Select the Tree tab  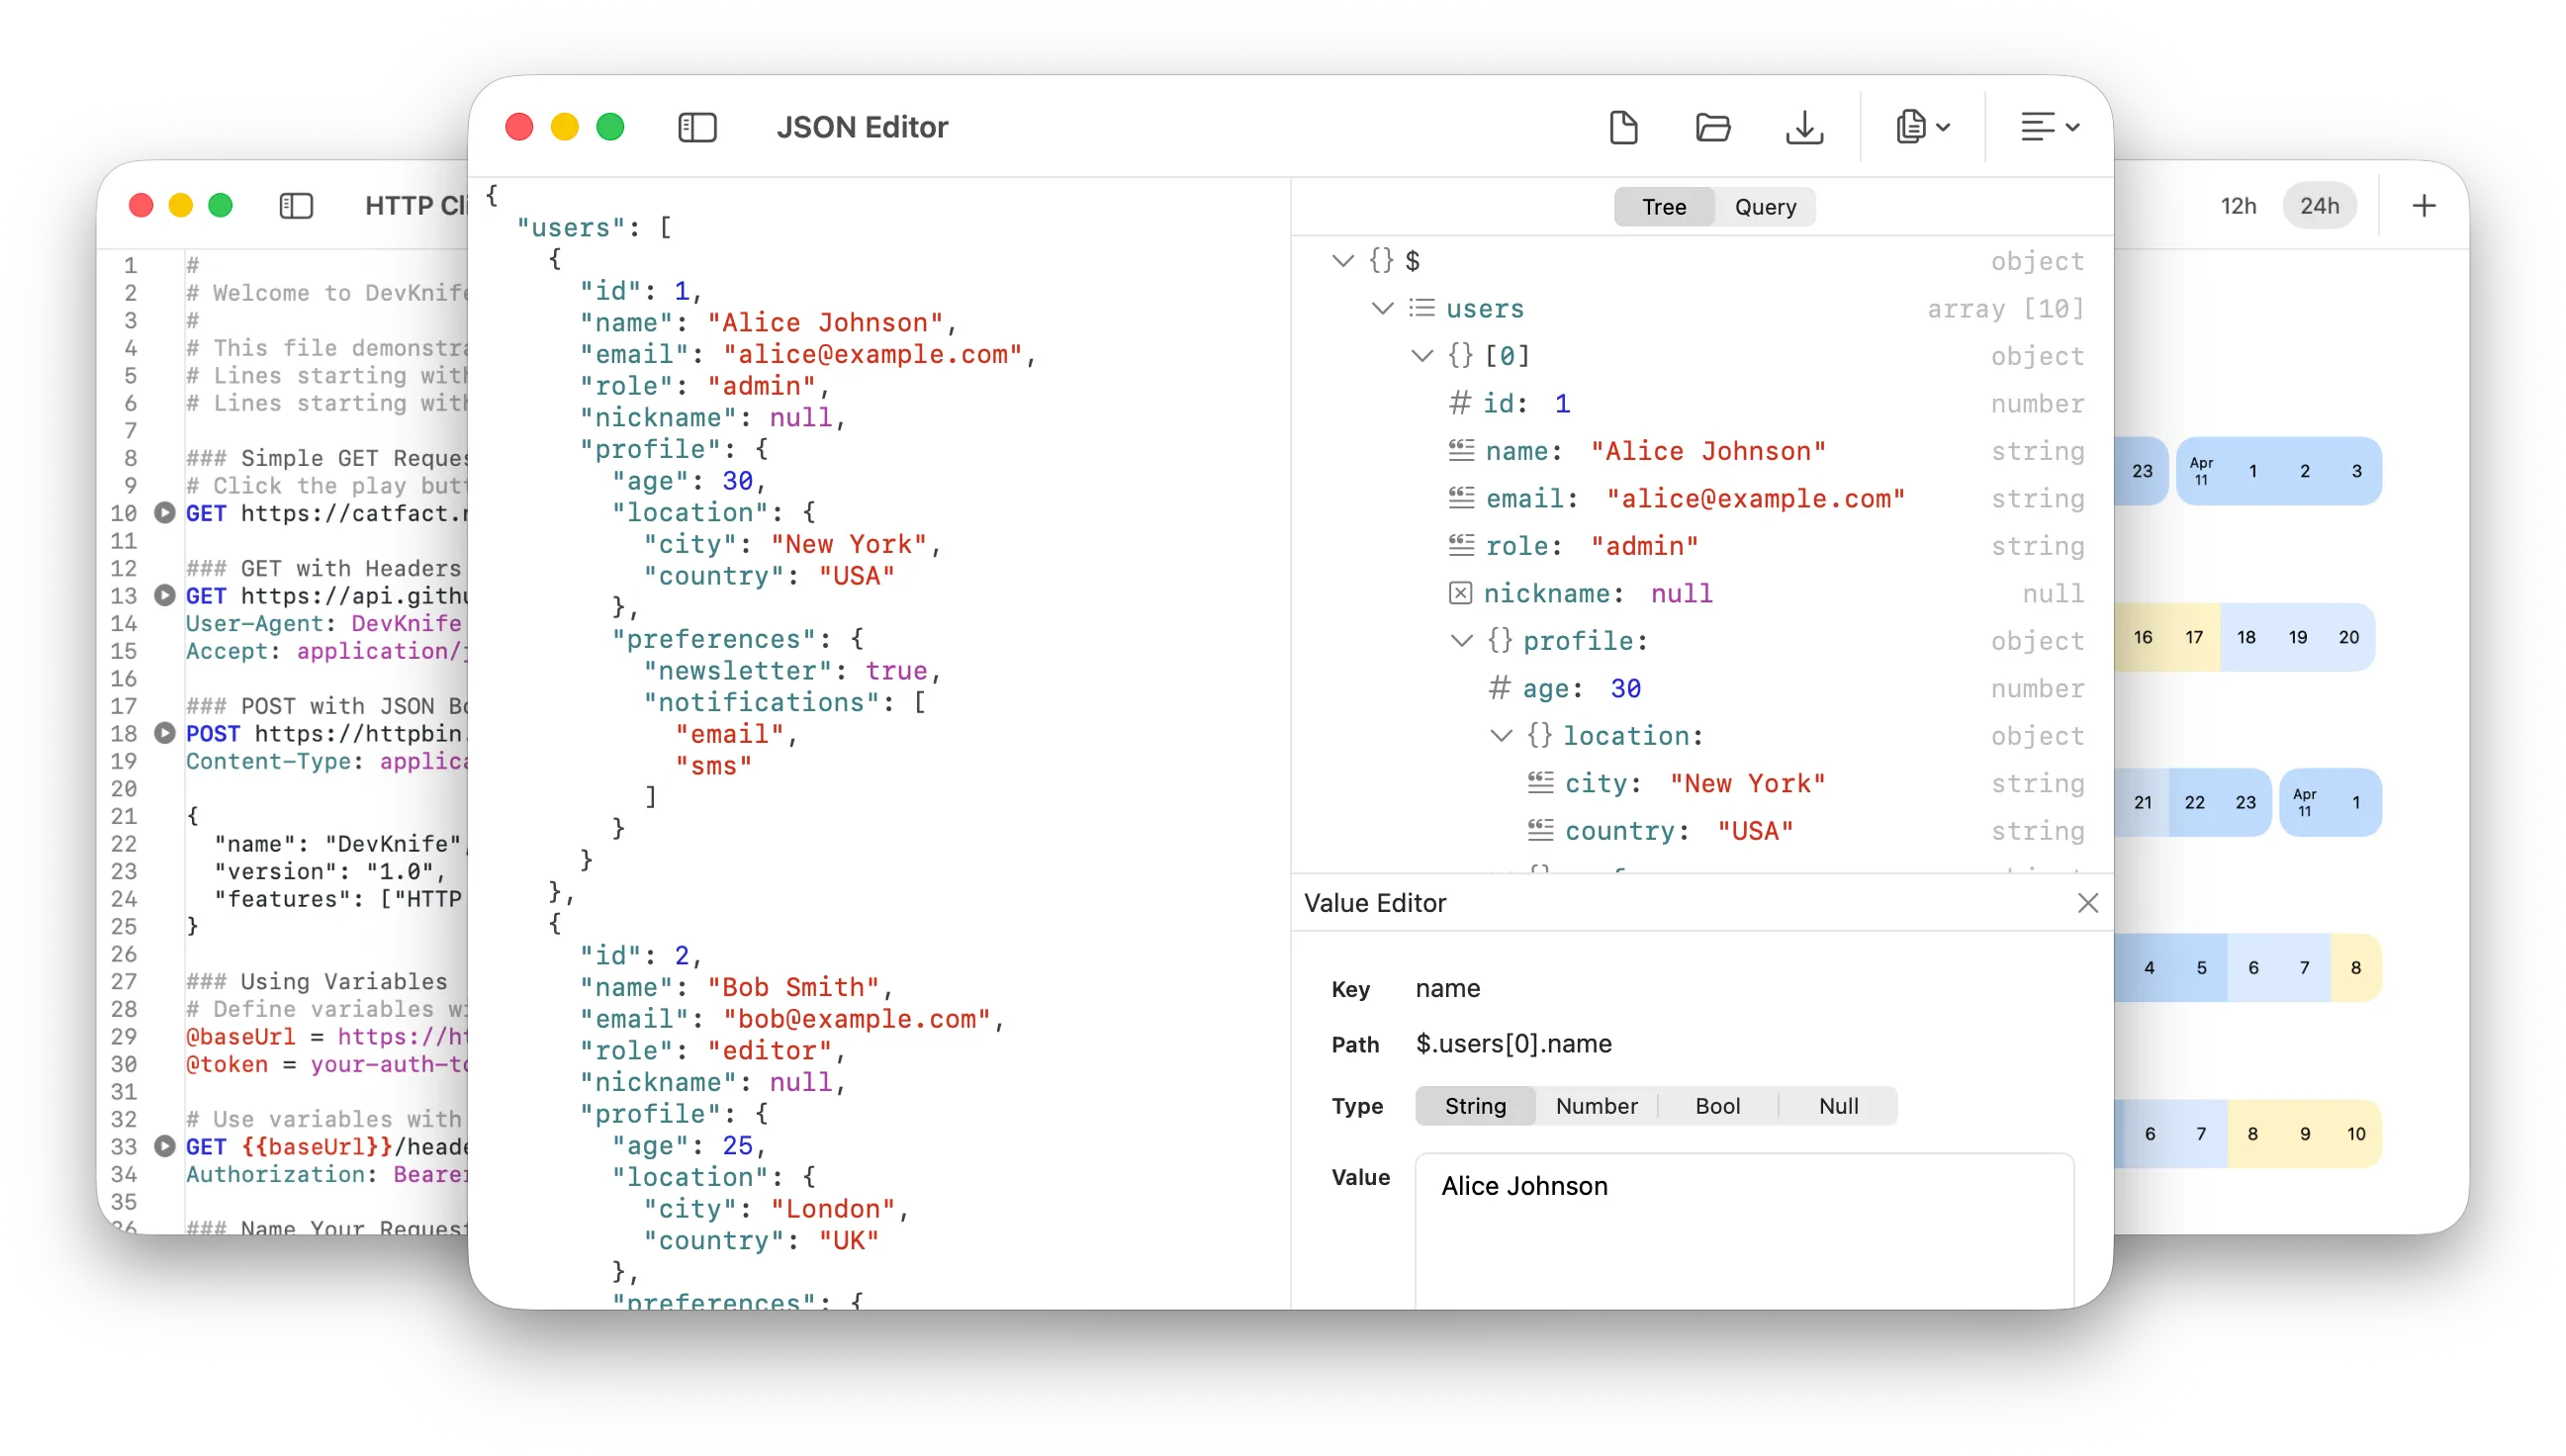(x=1663, y=207)
